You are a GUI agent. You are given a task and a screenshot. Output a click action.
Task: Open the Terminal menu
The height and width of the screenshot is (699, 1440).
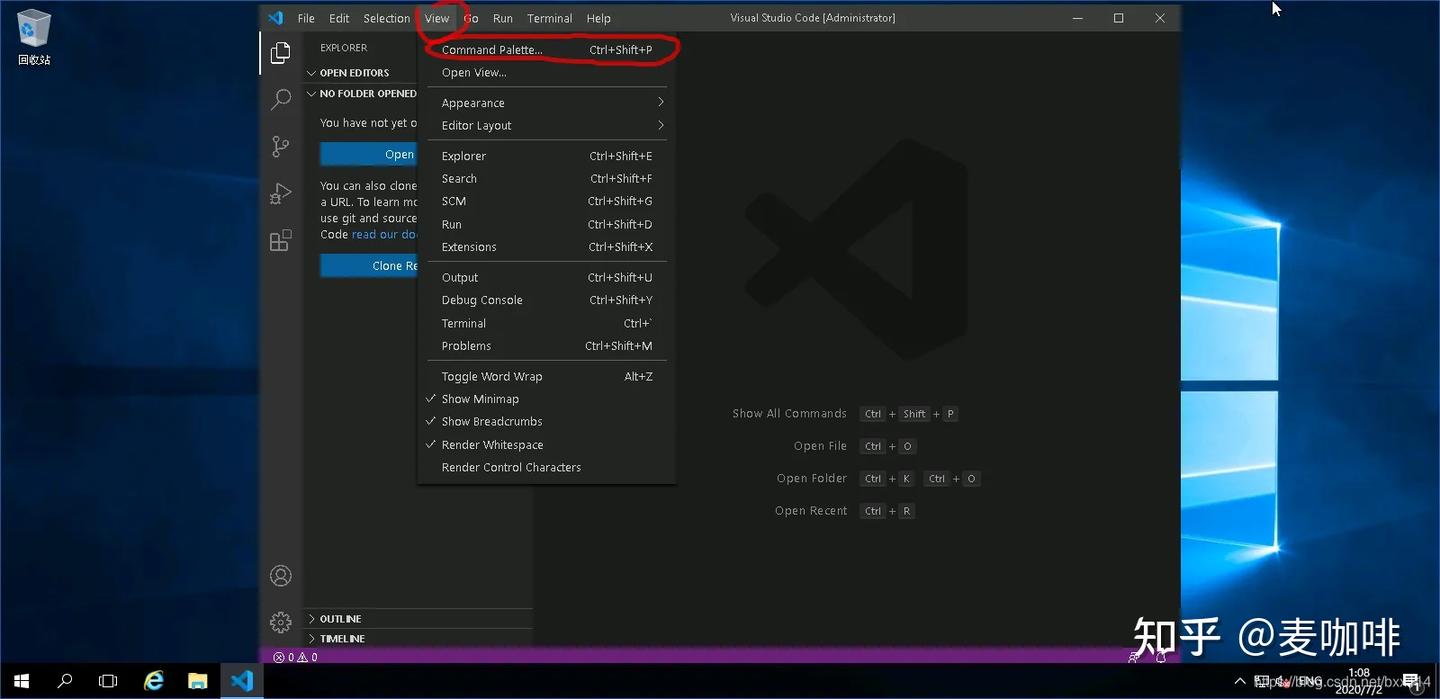pos(550,18)
